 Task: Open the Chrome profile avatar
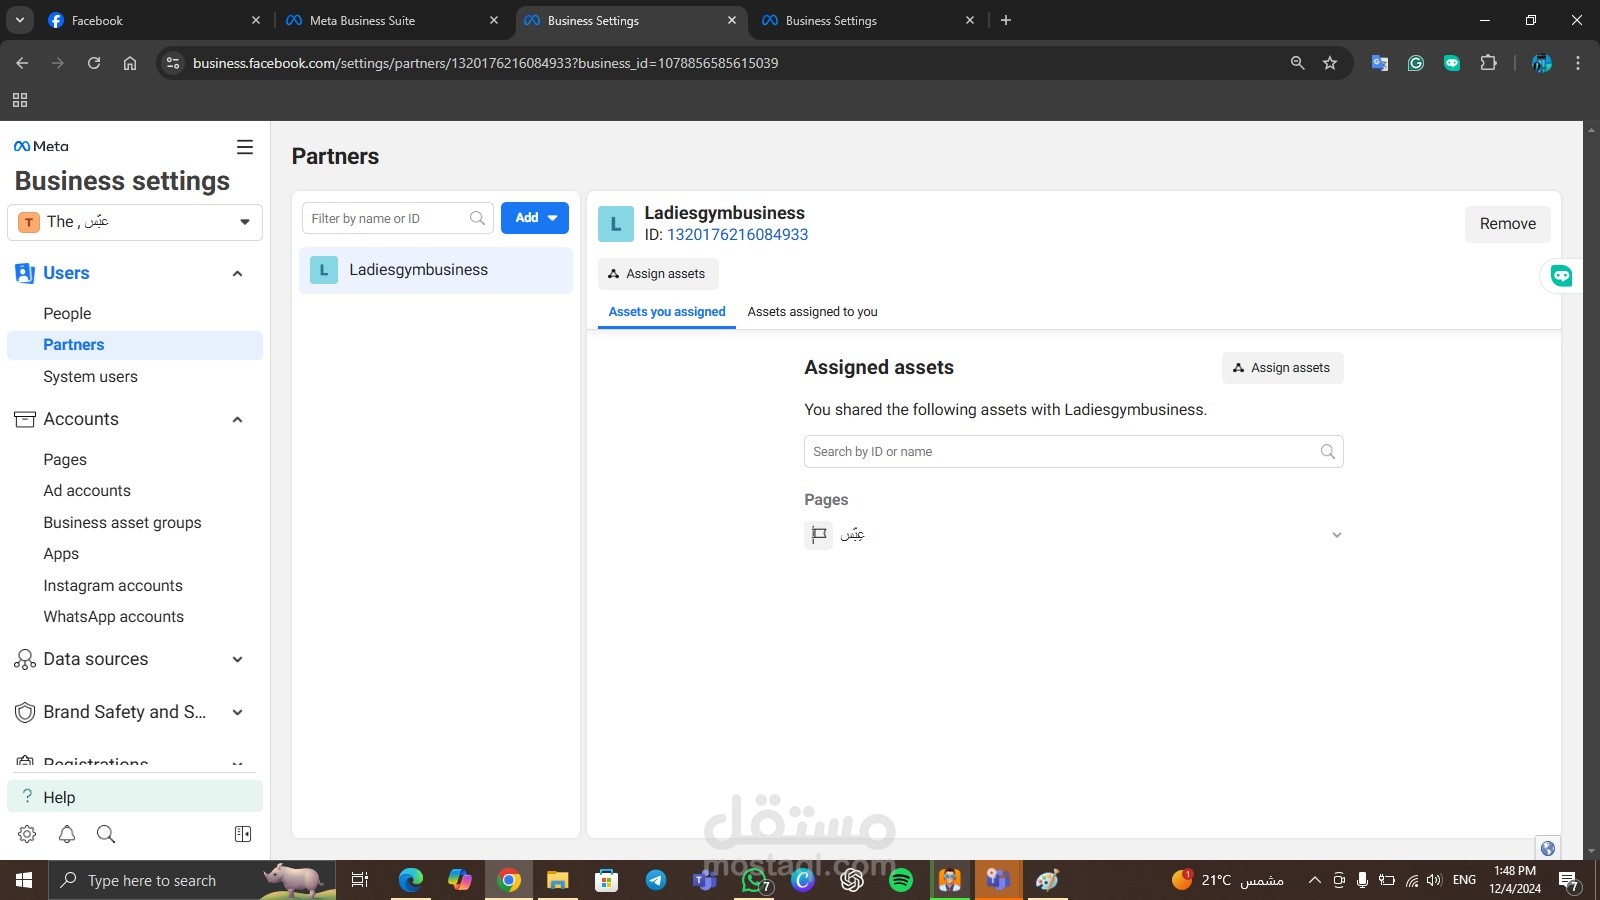click(x=1542, y=63)
